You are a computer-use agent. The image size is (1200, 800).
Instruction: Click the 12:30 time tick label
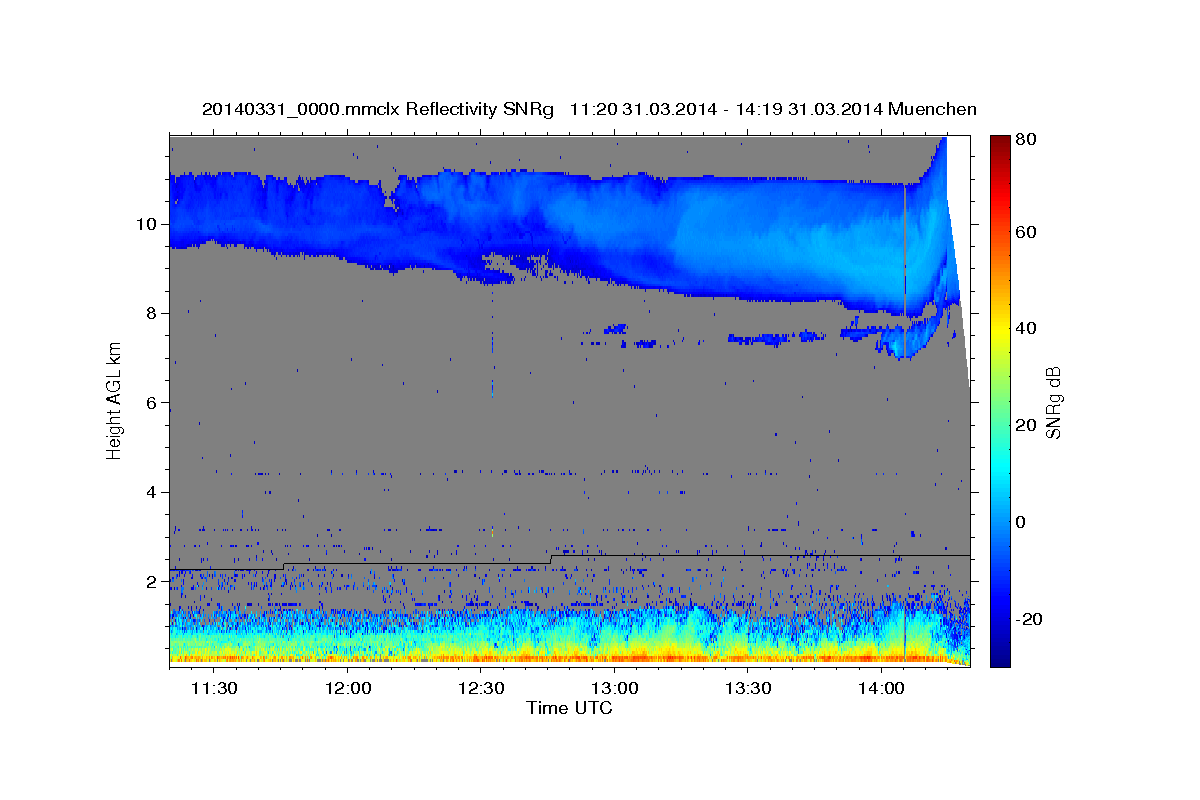[x=481, y=689]
